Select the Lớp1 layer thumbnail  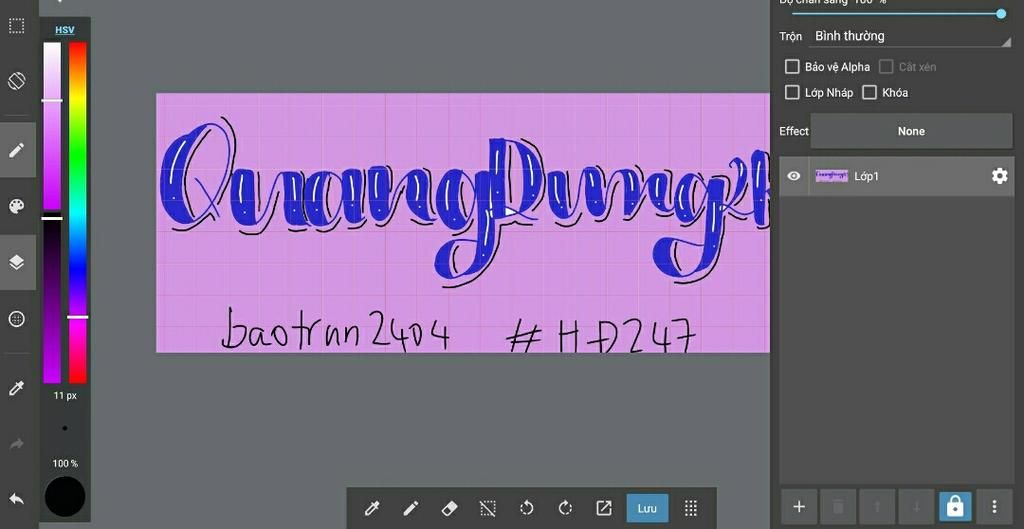click(x=831, y=176)
